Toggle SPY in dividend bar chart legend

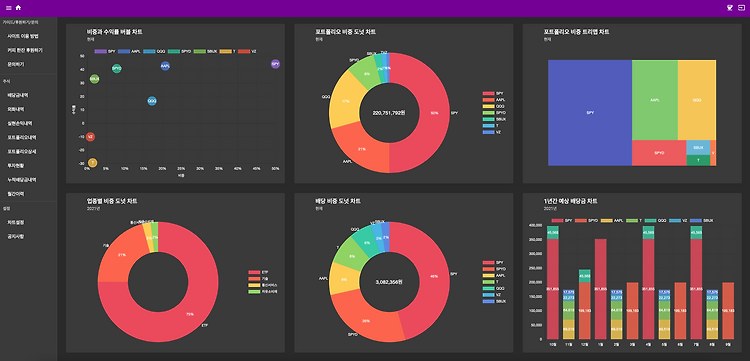point(562,220)
